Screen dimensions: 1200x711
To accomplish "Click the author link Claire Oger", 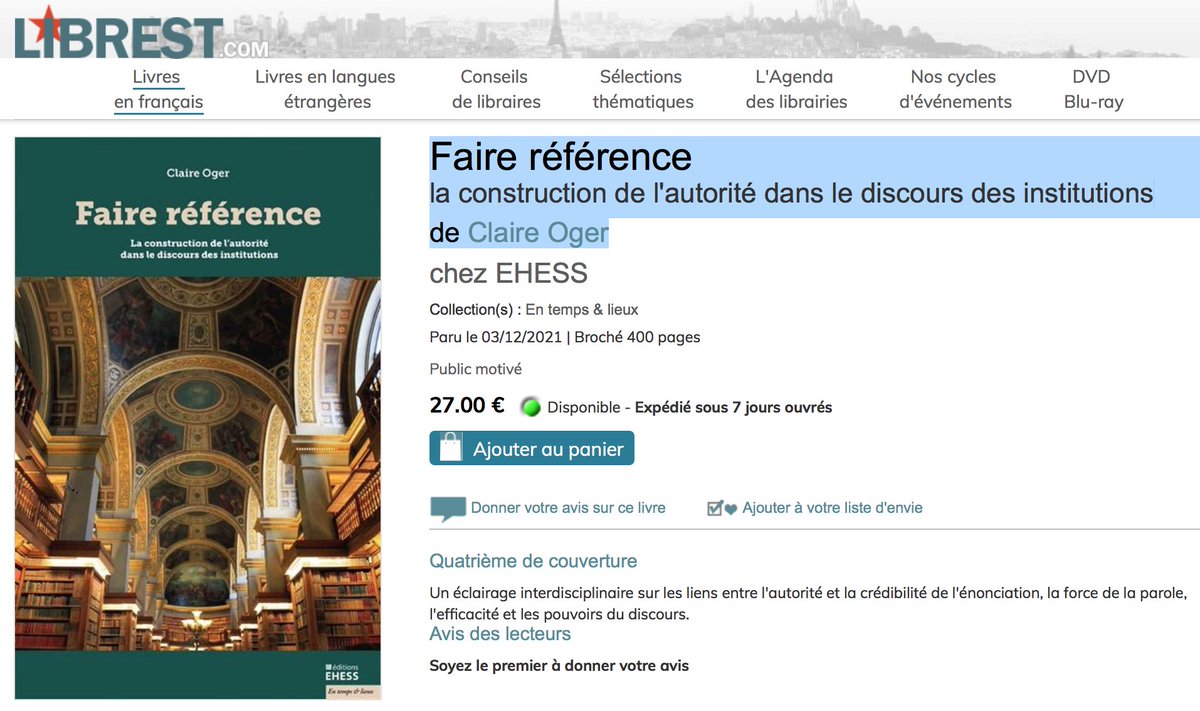I will [x=538, y=233].
